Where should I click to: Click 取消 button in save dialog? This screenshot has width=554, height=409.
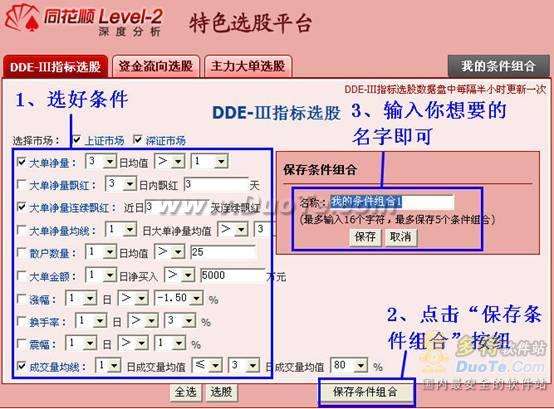[401, 237]
